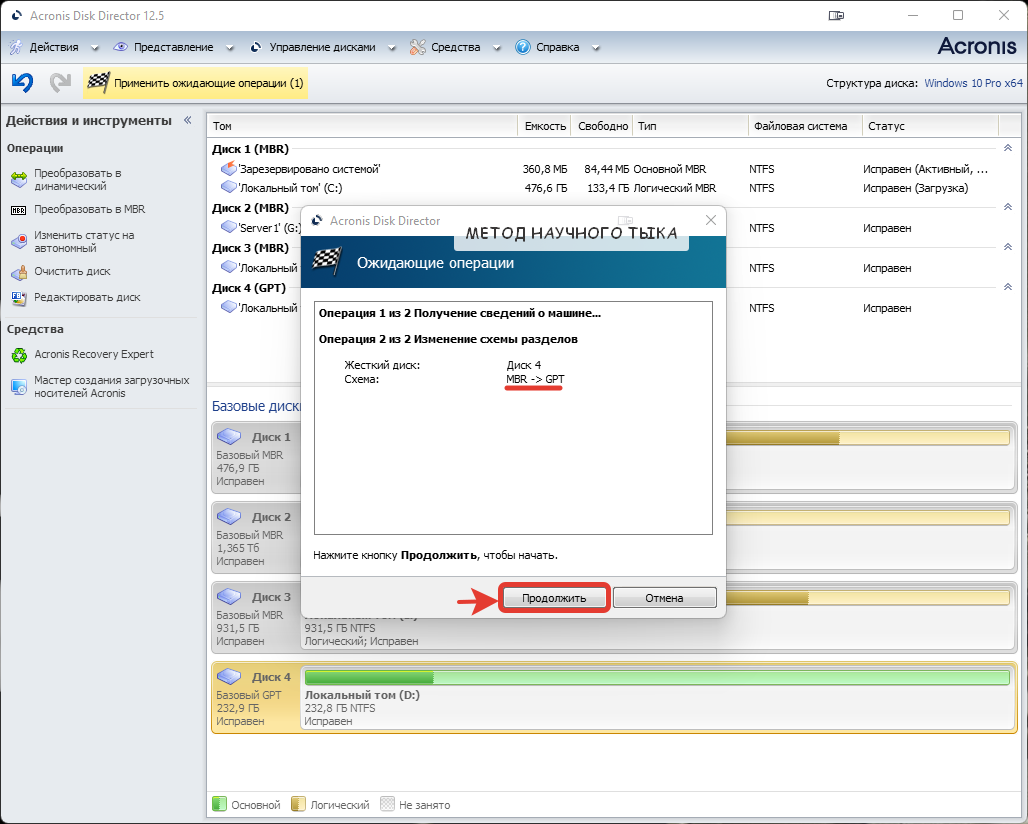Open the Справка menu

[557, 47]
